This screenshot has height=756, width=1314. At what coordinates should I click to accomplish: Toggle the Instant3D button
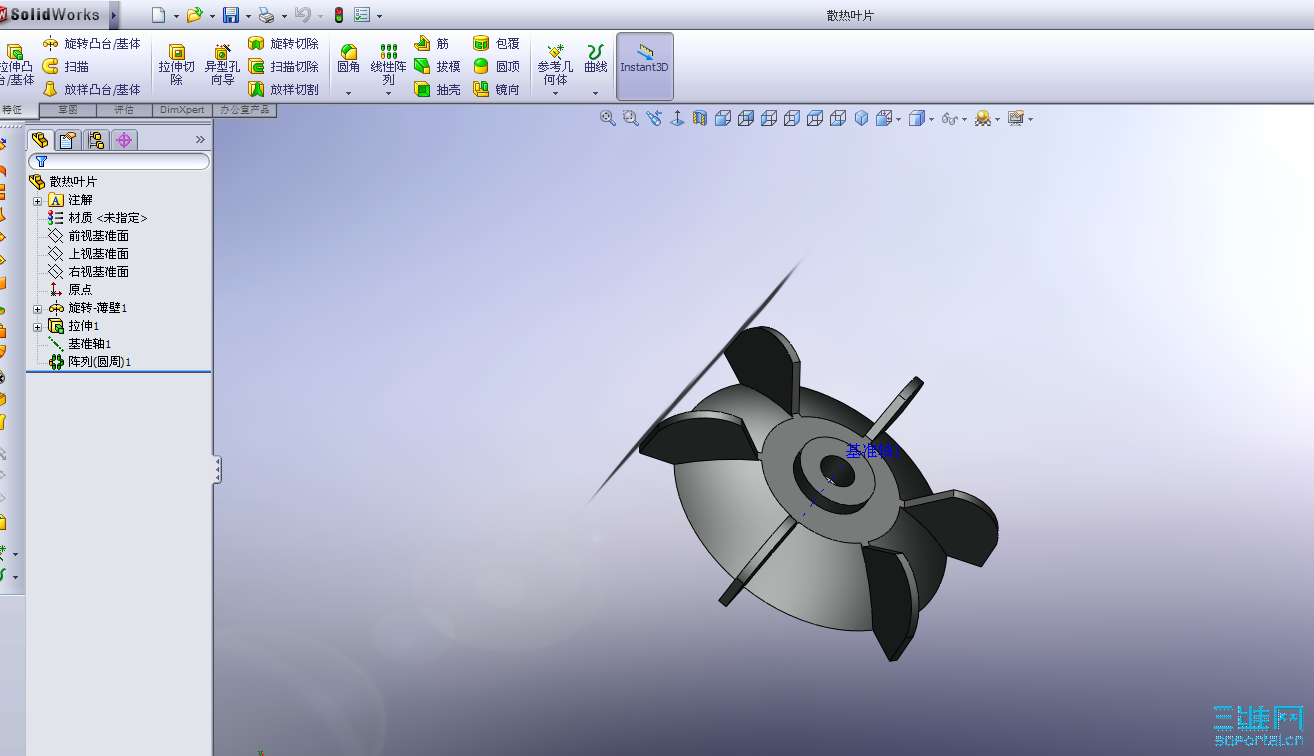[645, 66]
